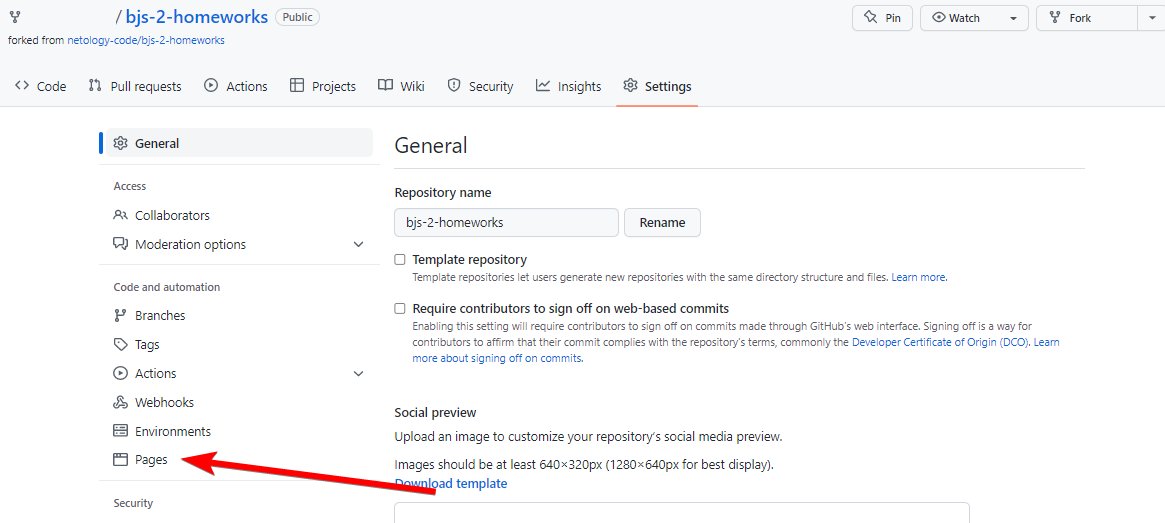Click the Environments icon in sidebar
The width and height of the screenshot is (1165, 523).
click(x=121, y=431)
